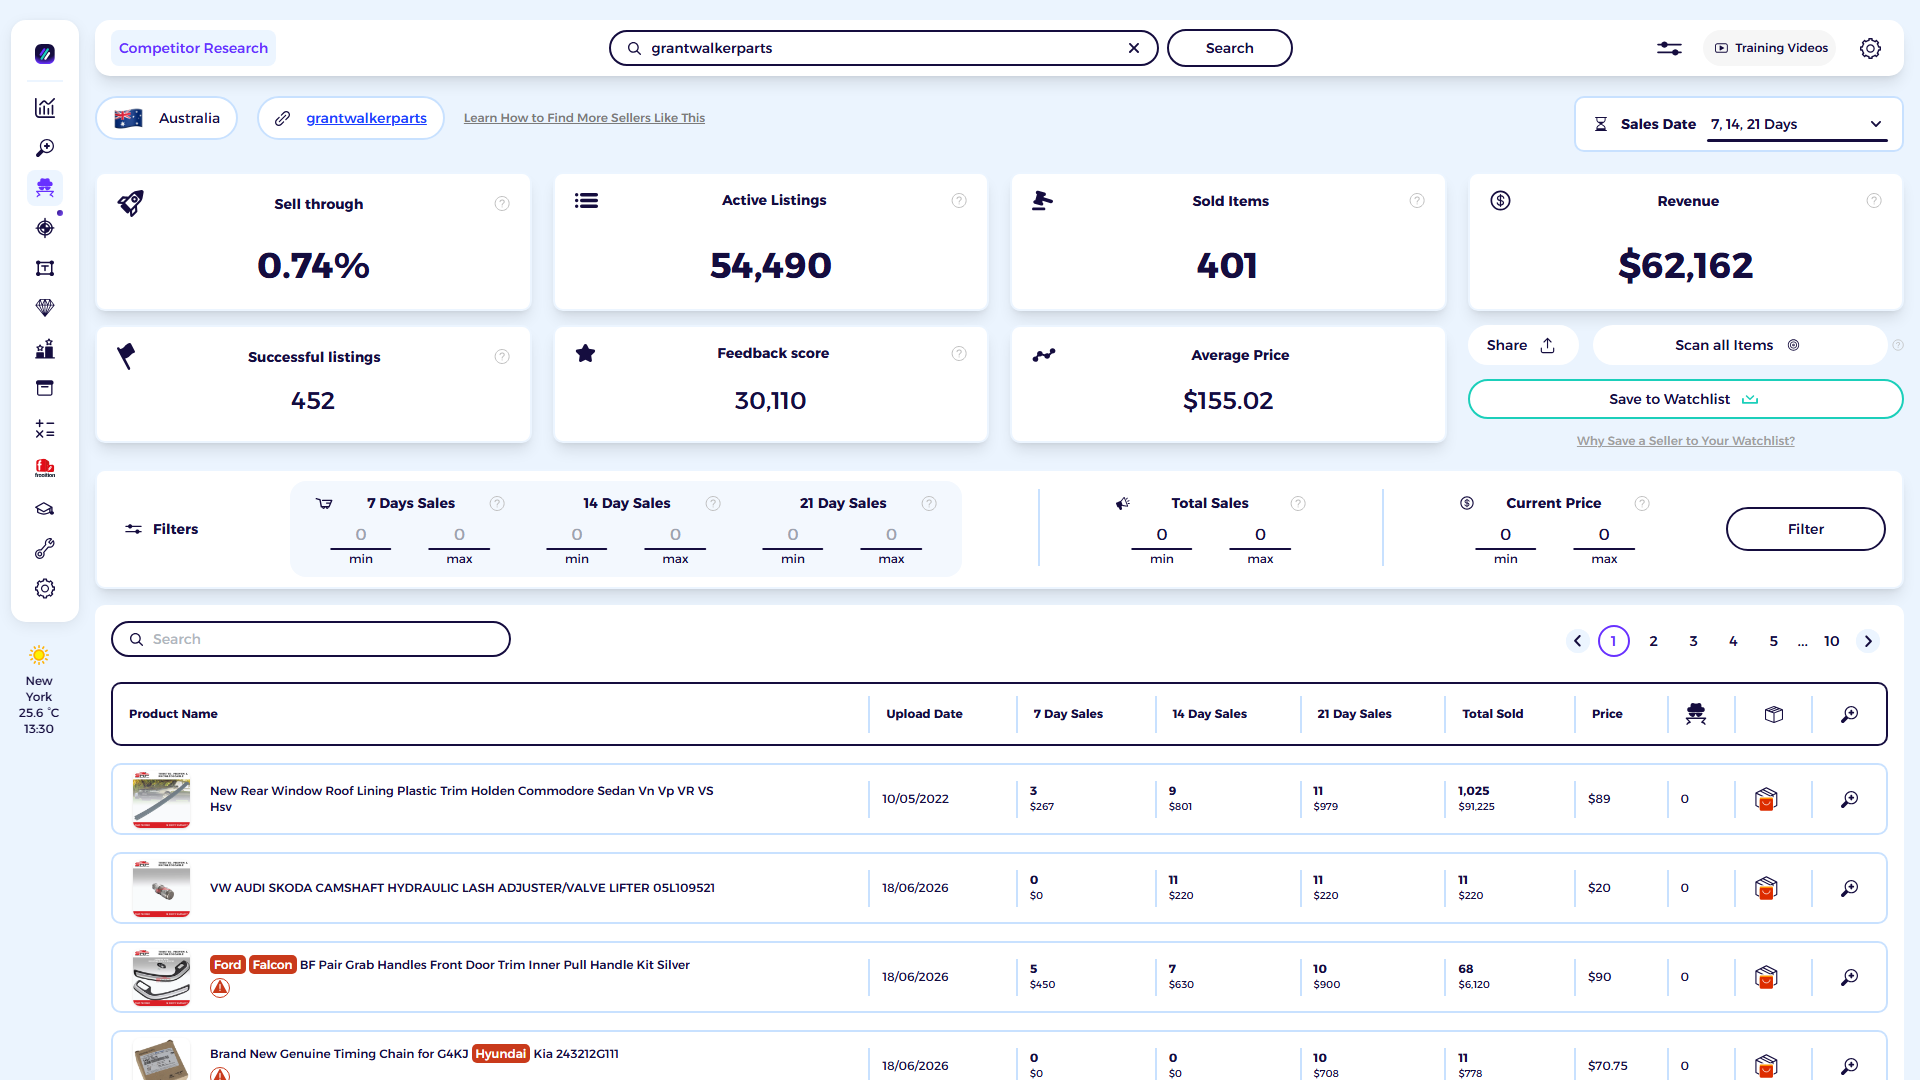Open Why Save a Seller to Watchlist link
The width and height of the screenshot is (1920, 1080).
coord(1686,441)
